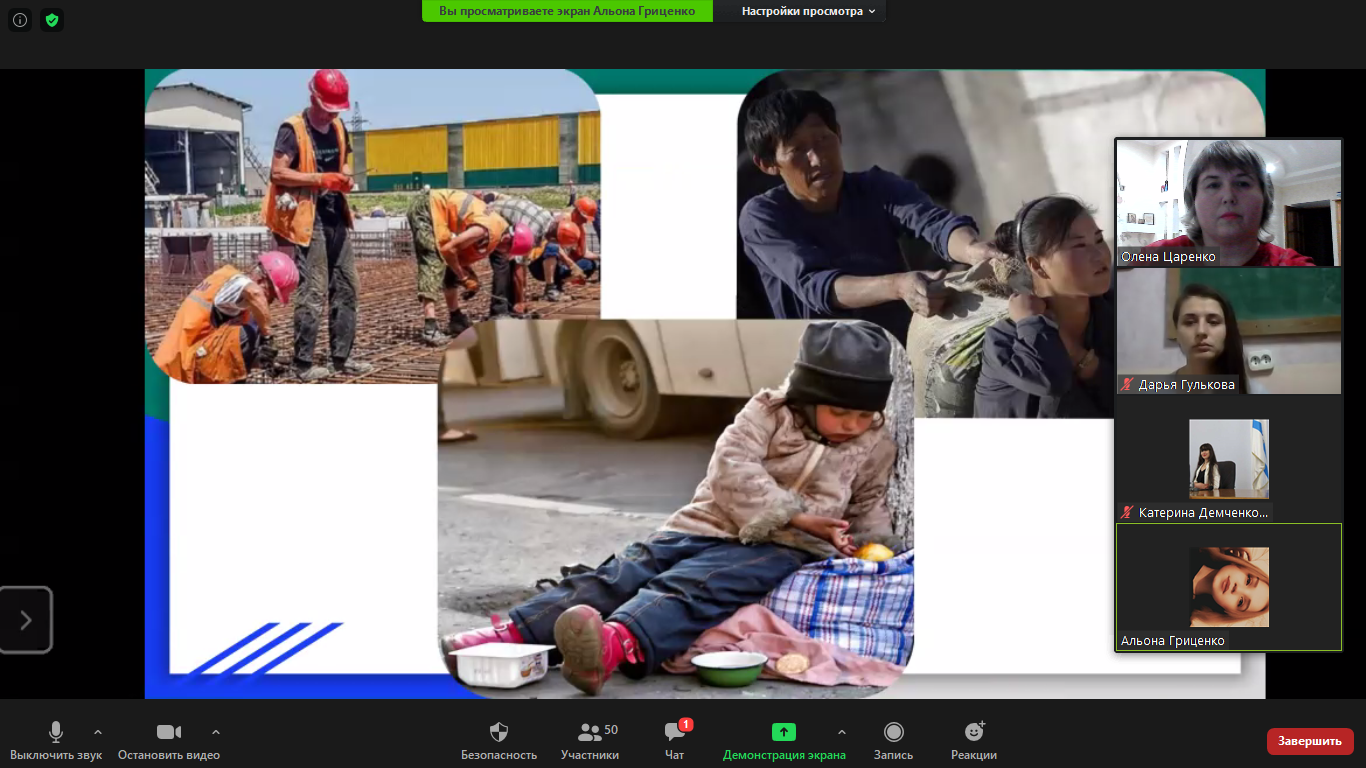Stop video with the camera button

click(x=169, y=741)
